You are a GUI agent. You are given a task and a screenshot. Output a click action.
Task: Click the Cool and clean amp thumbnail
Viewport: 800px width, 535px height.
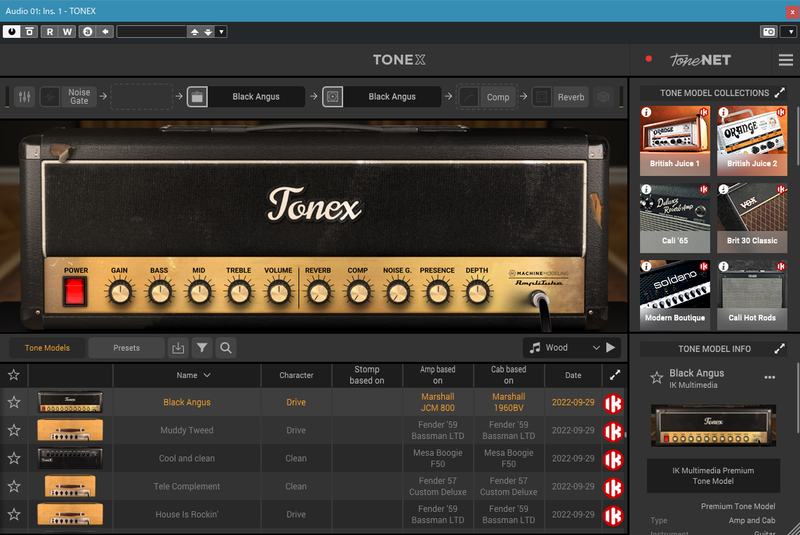pyautogui.click(x=70, y=458)
